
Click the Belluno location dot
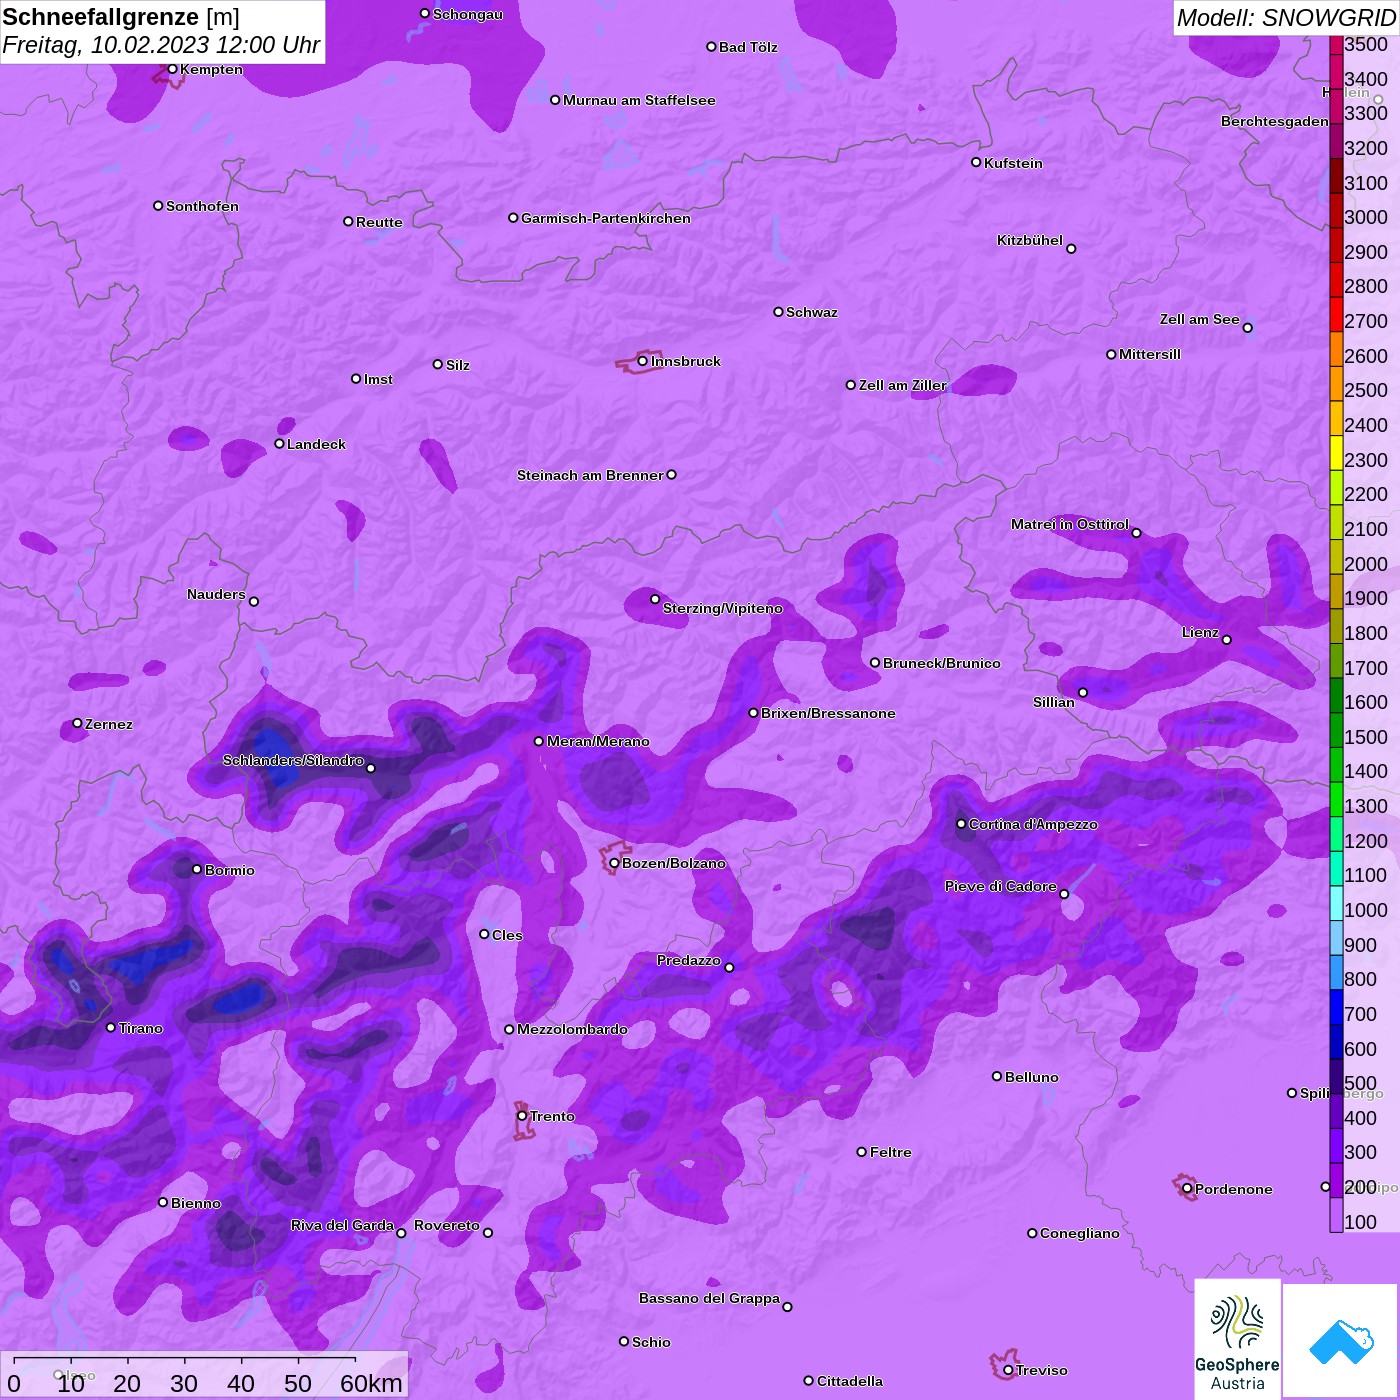(997, 1077)
